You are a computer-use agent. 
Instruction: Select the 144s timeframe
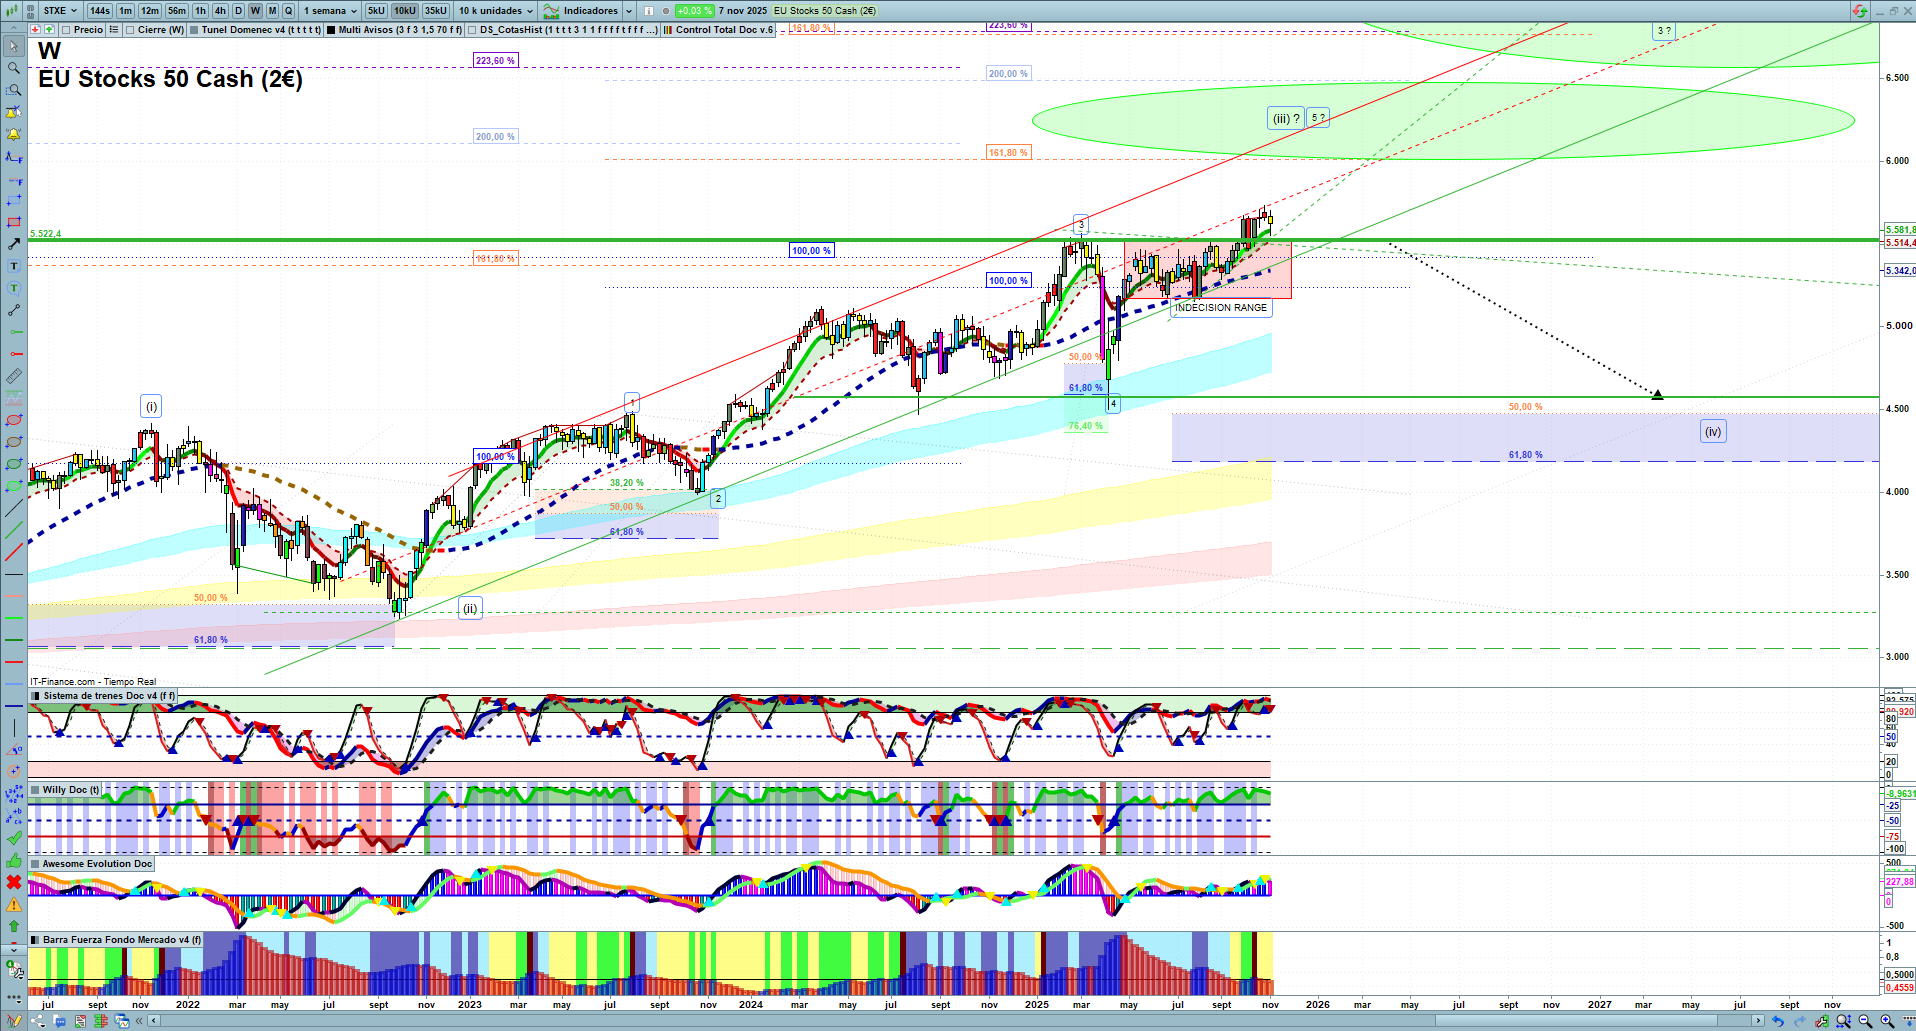tap(100, 11)
